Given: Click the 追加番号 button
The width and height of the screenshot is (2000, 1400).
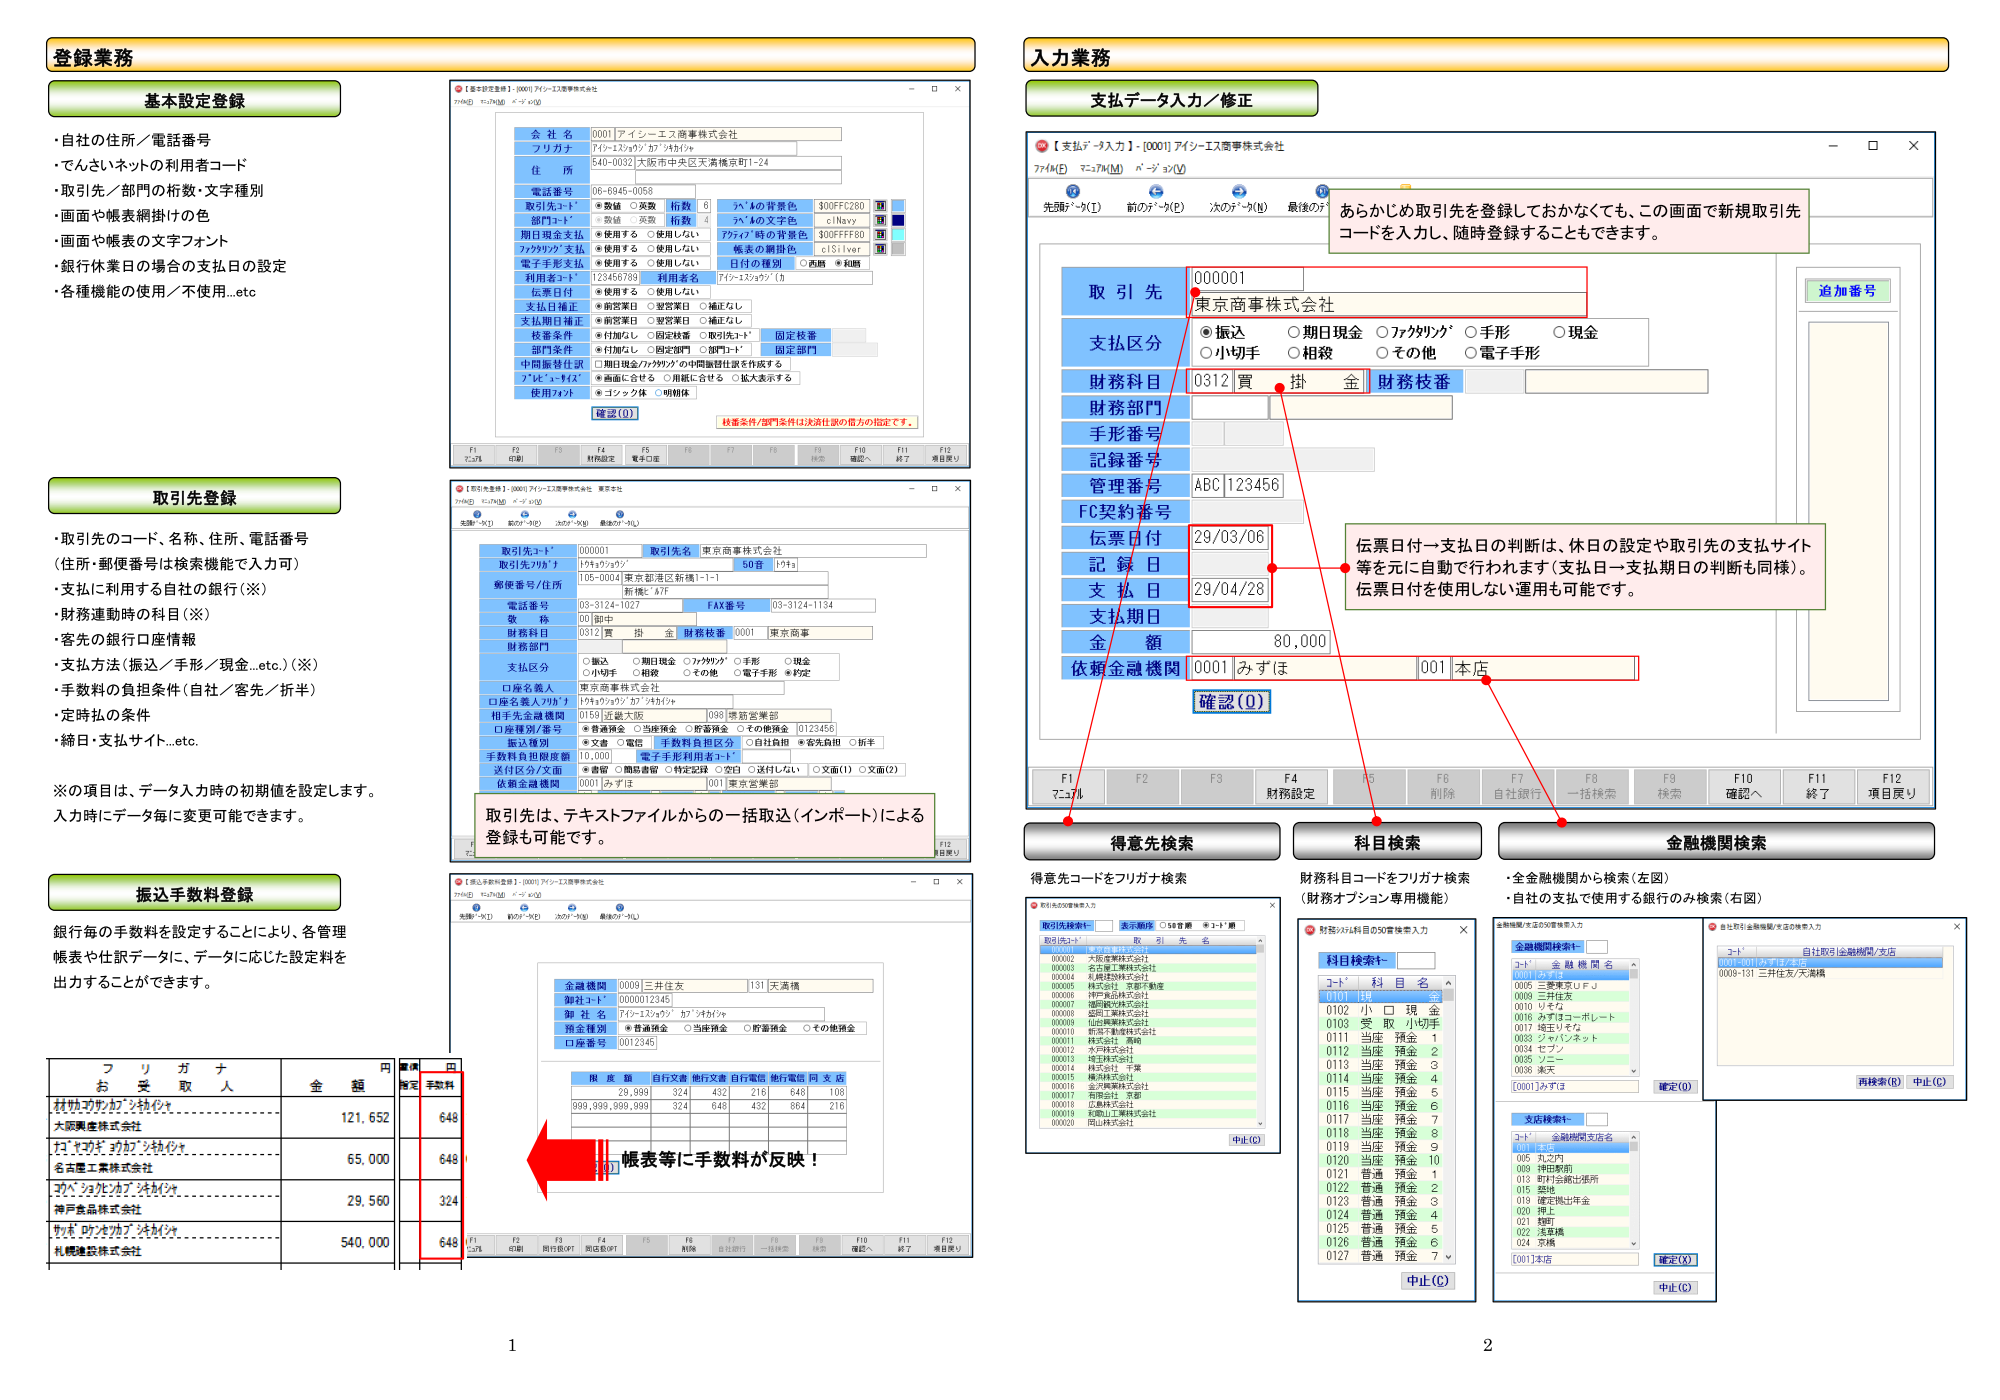Looking at the screenshot, I should 1847,291.
